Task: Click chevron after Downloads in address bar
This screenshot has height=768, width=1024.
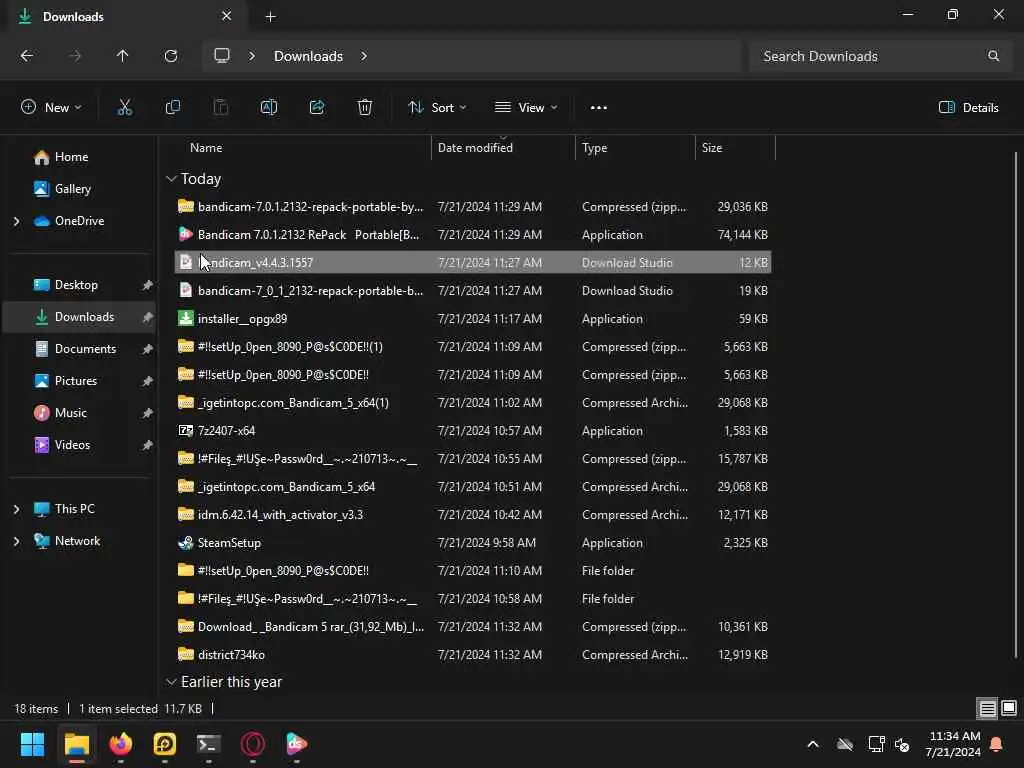Action: point(364,56)
